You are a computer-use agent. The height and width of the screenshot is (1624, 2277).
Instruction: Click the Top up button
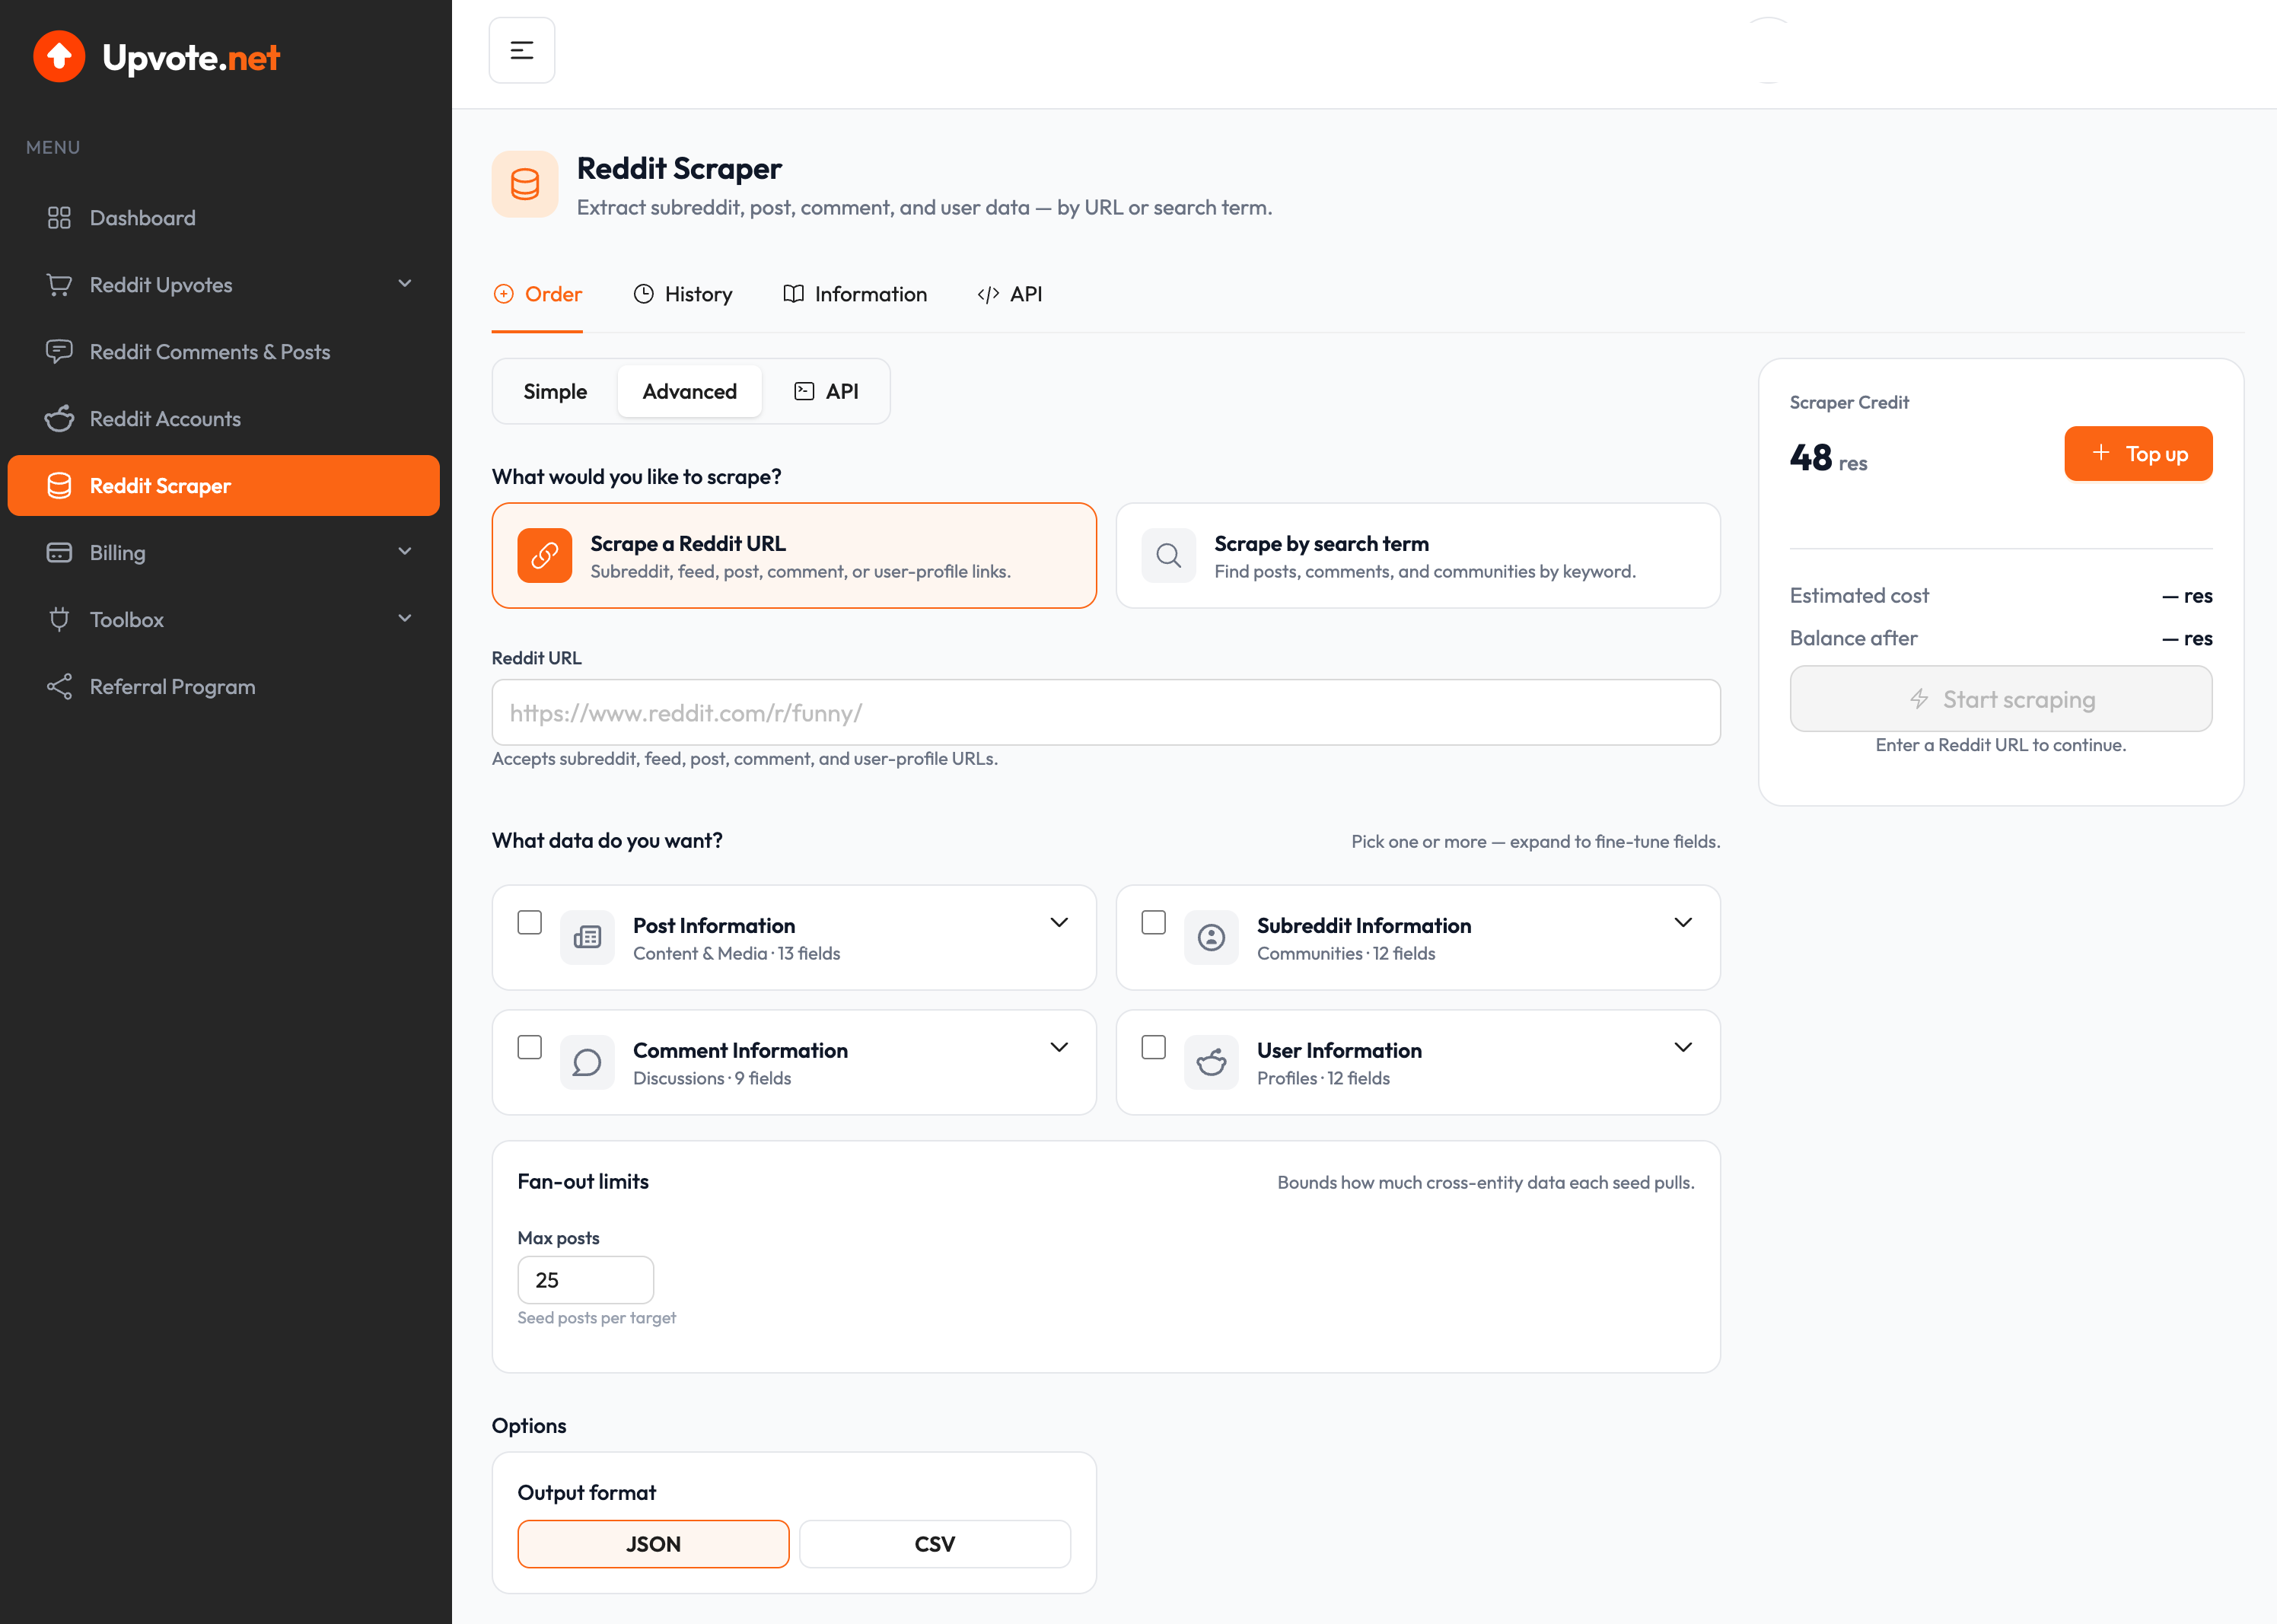[x=2138, y=454]
